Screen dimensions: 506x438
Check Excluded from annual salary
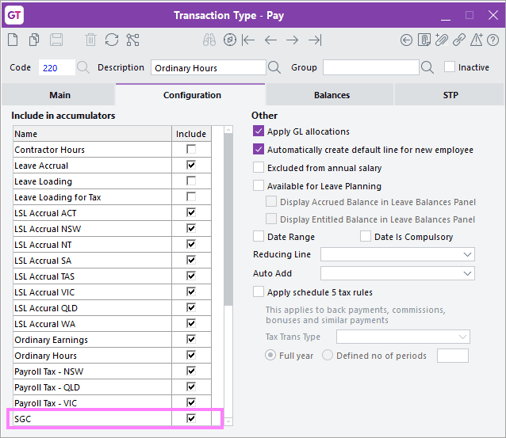(258, 167)
